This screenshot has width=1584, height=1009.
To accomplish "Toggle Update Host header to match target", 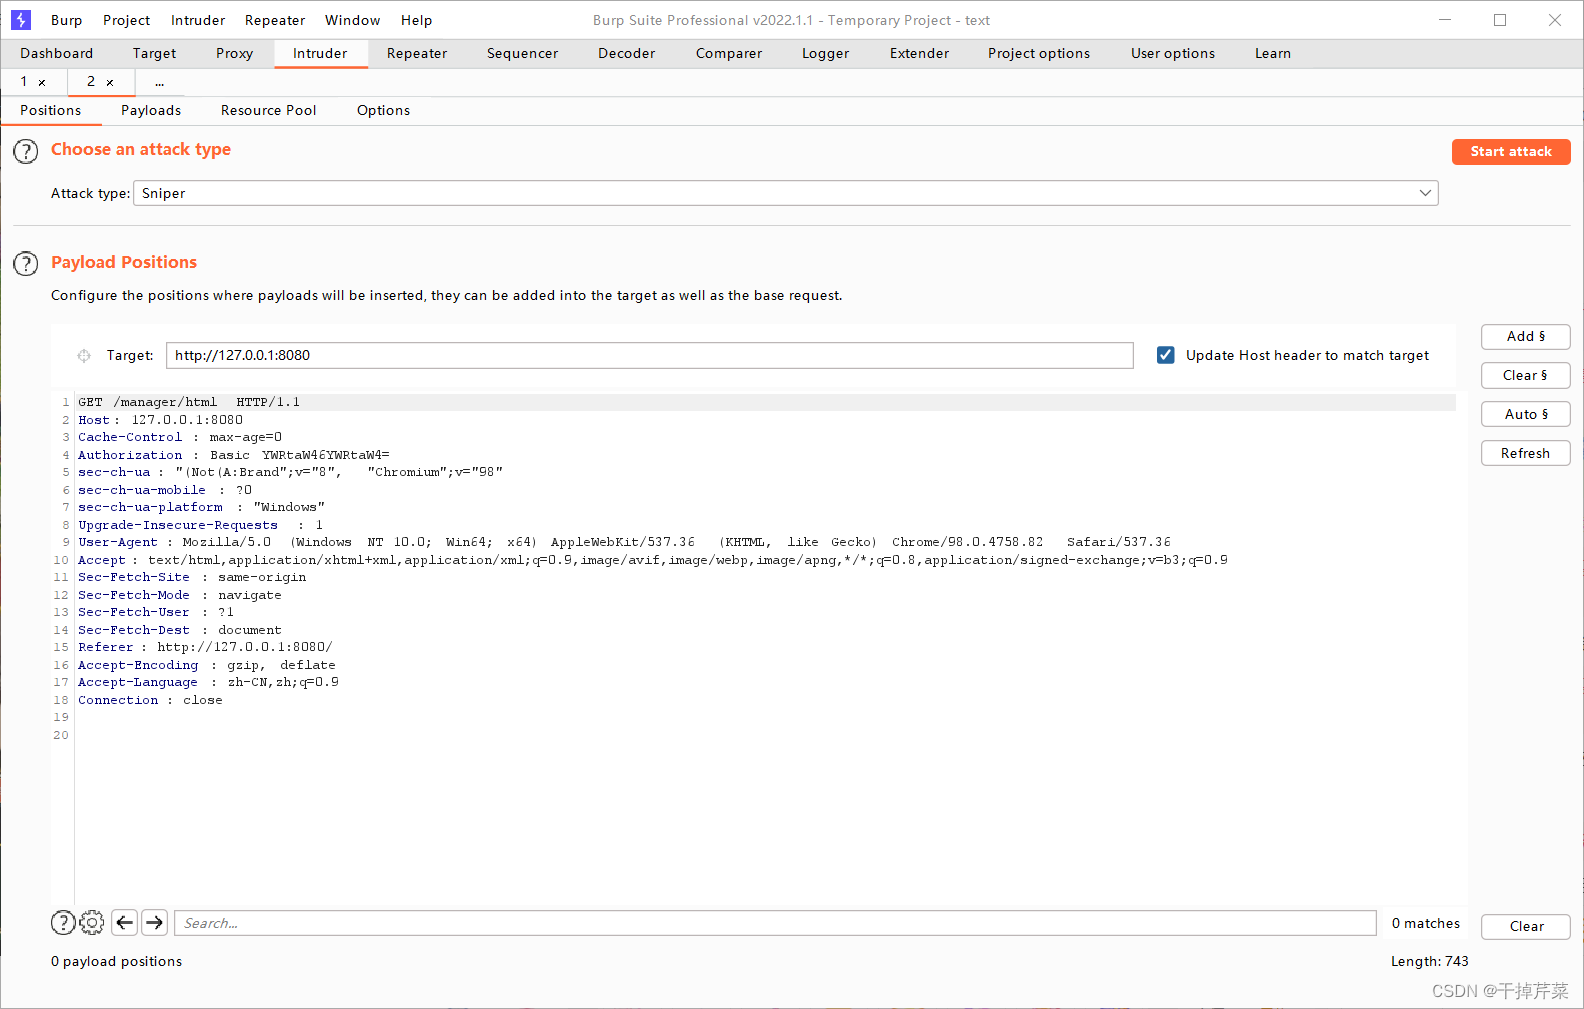I will click(1166, 355).
